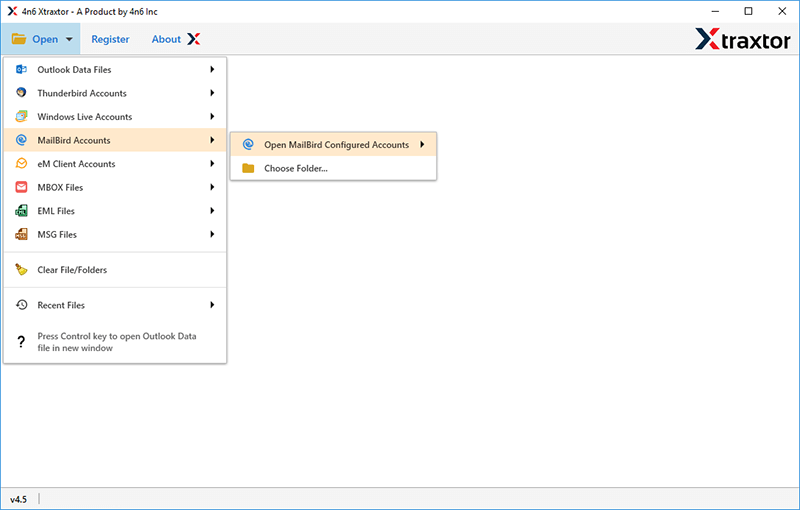The image size is (800, 510).
Task: Click the Press Control key hint text
Action: (x=117, y=342)
